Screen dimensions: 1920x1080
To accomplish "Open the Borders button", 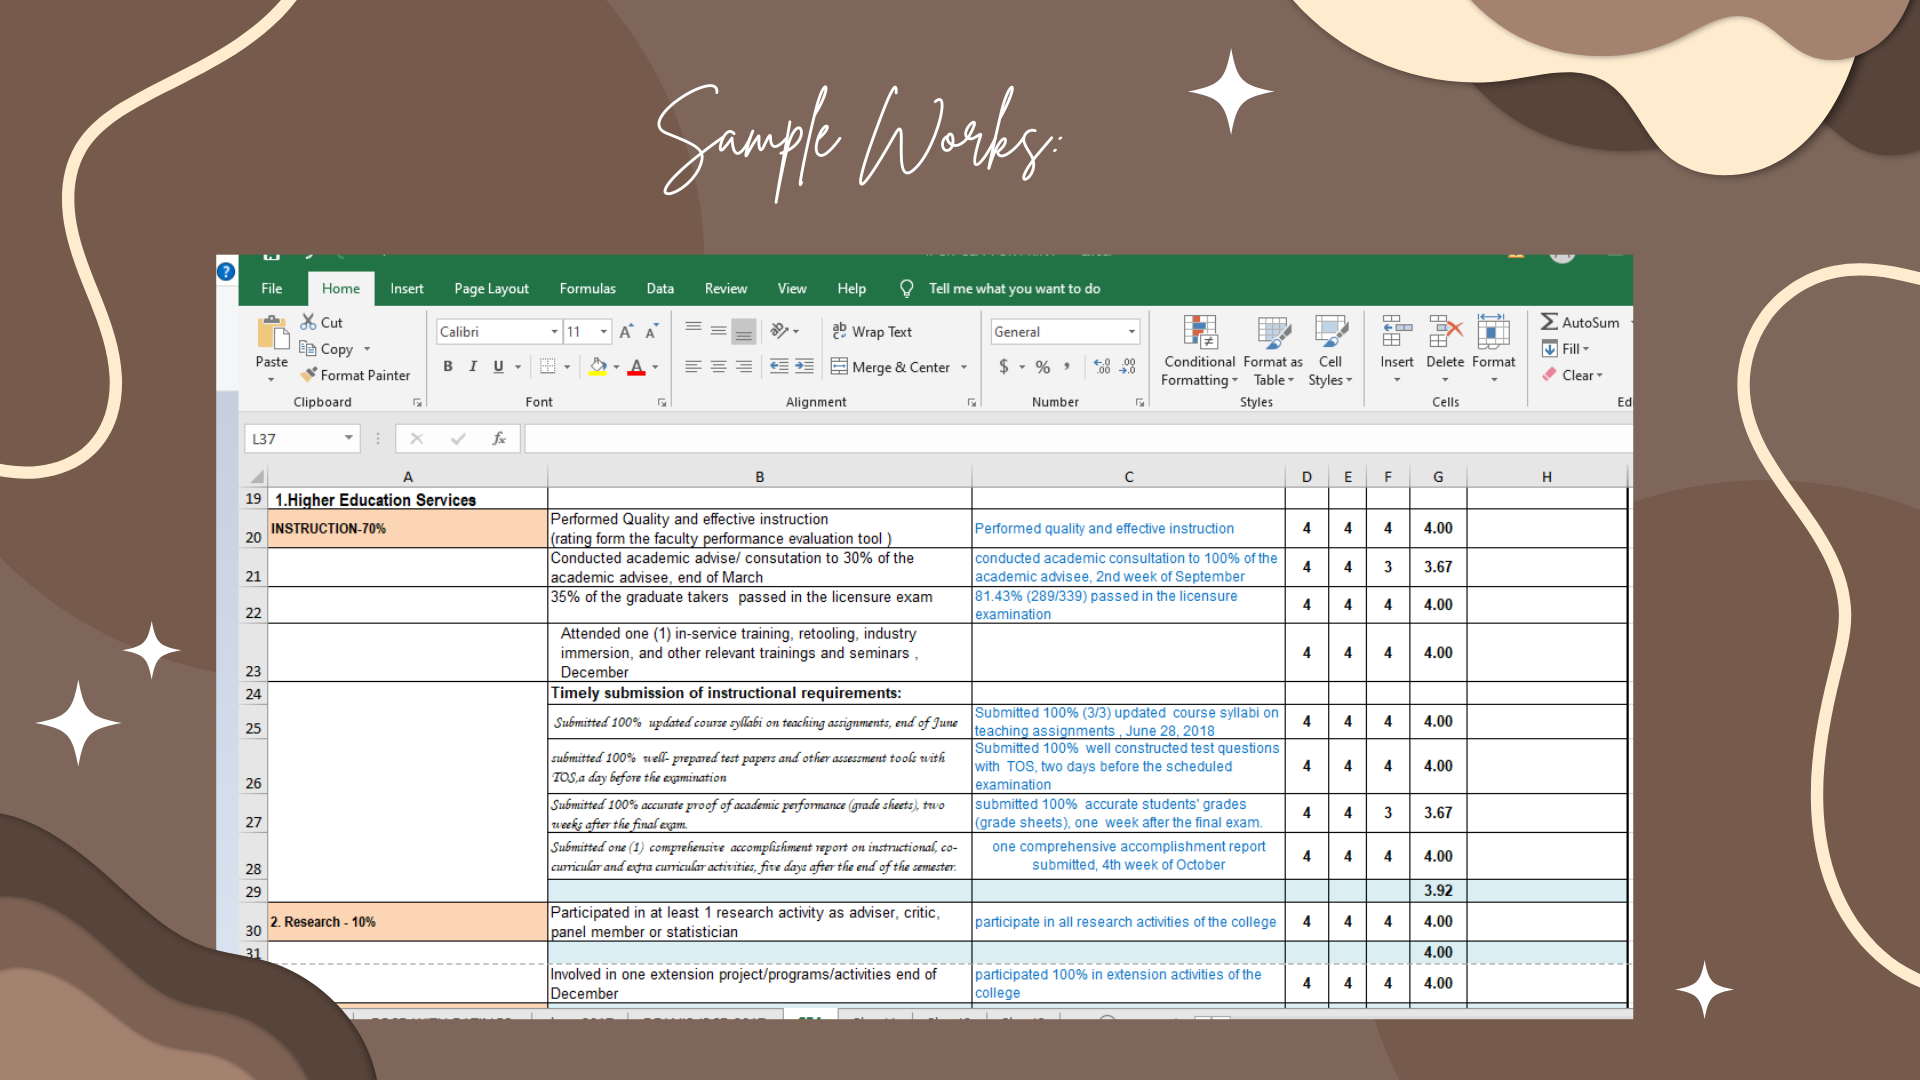I will click(547, 367).
